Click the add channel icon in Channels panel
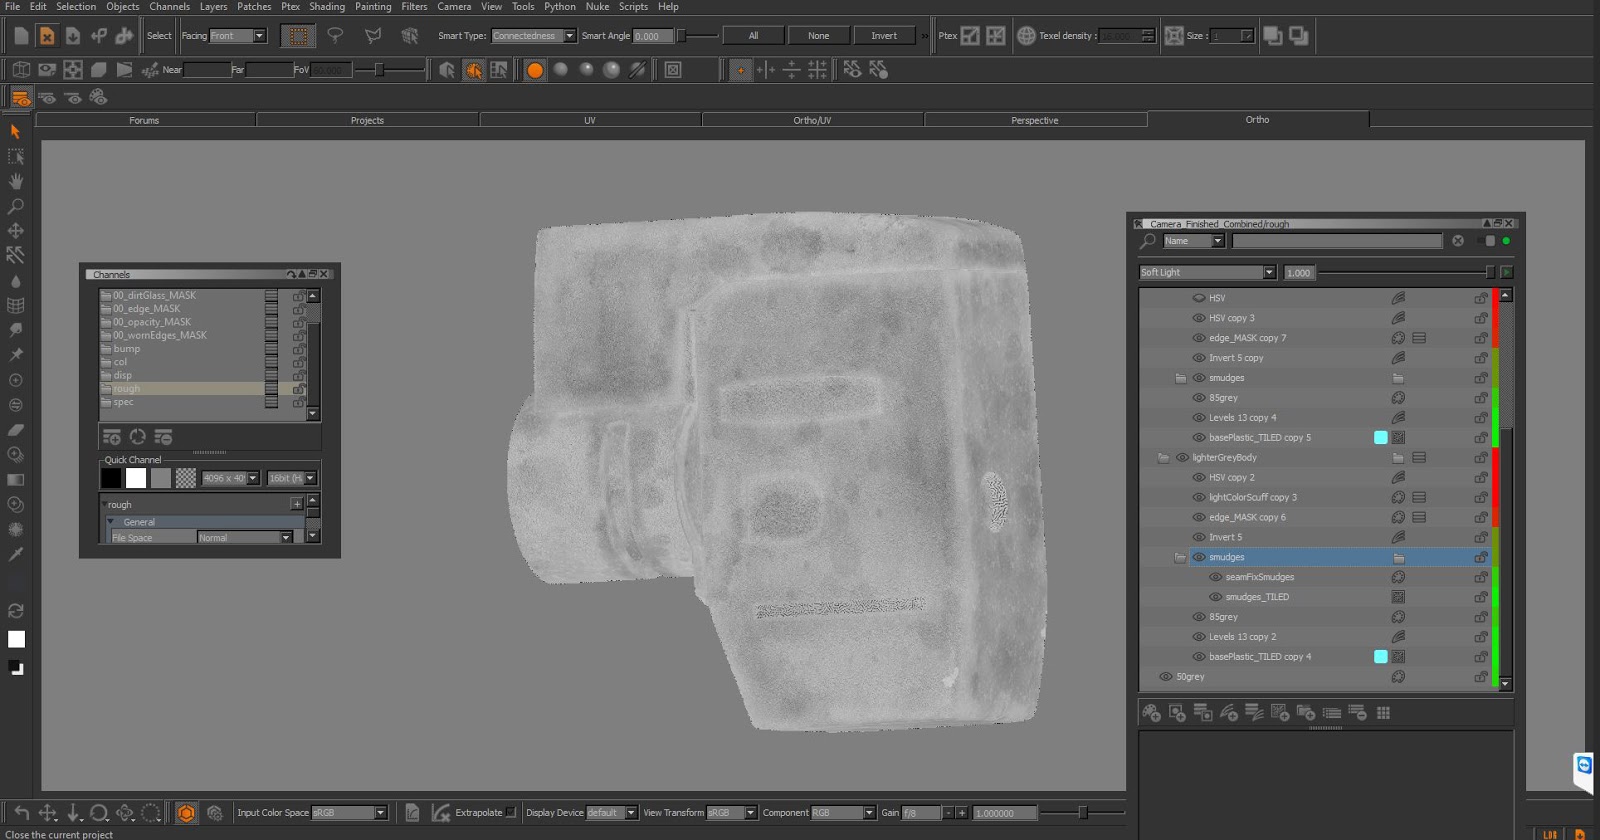 tap(112, 437)
